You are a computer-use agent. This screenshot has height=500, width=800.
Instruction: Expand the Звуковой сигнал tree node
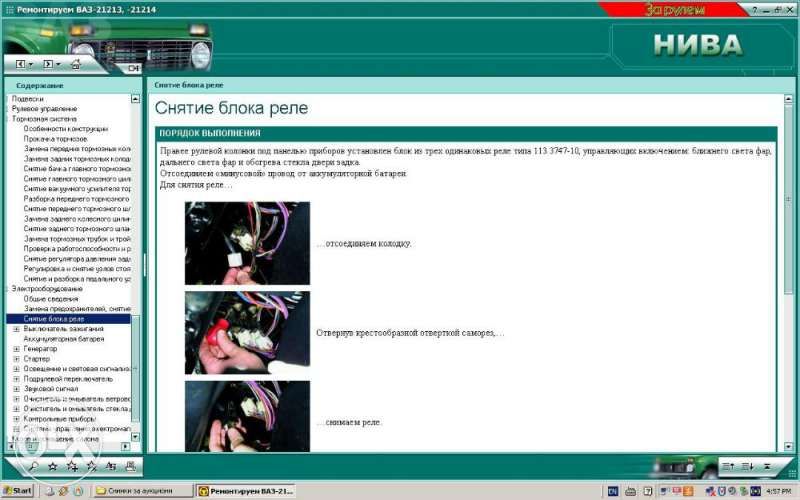coord(16,389)
